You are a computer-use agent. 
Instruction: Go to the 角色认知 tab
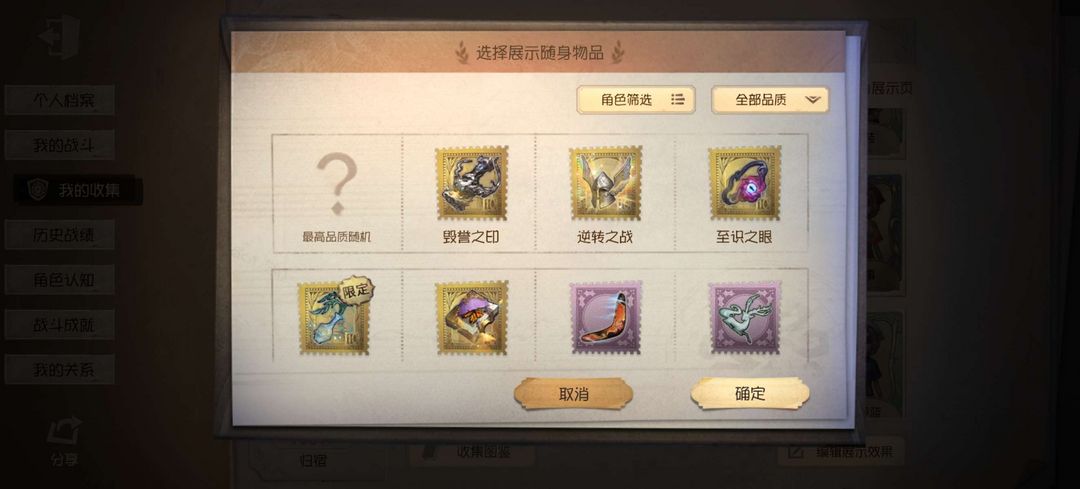point(60,280)
